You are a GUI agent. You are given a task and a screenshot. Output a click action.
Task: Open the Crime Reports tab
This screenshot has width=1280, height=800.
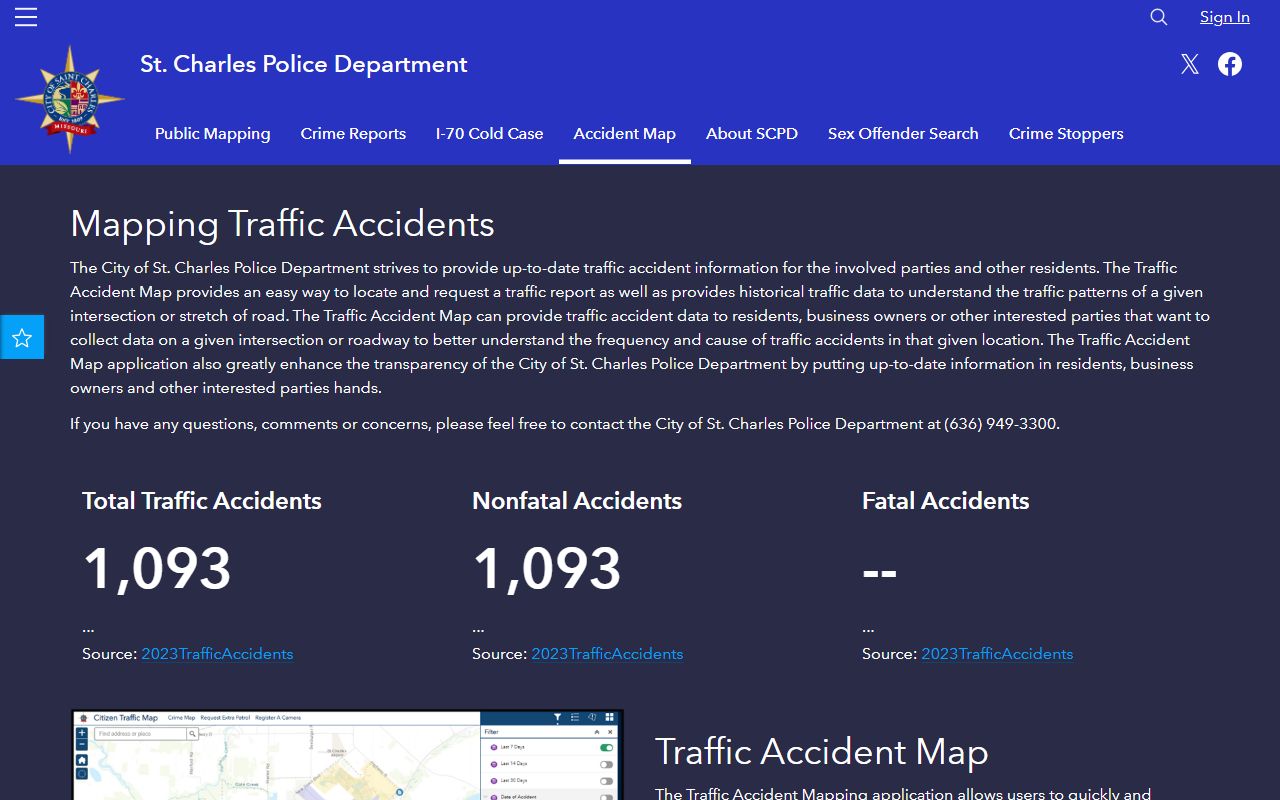coord(353,133)
